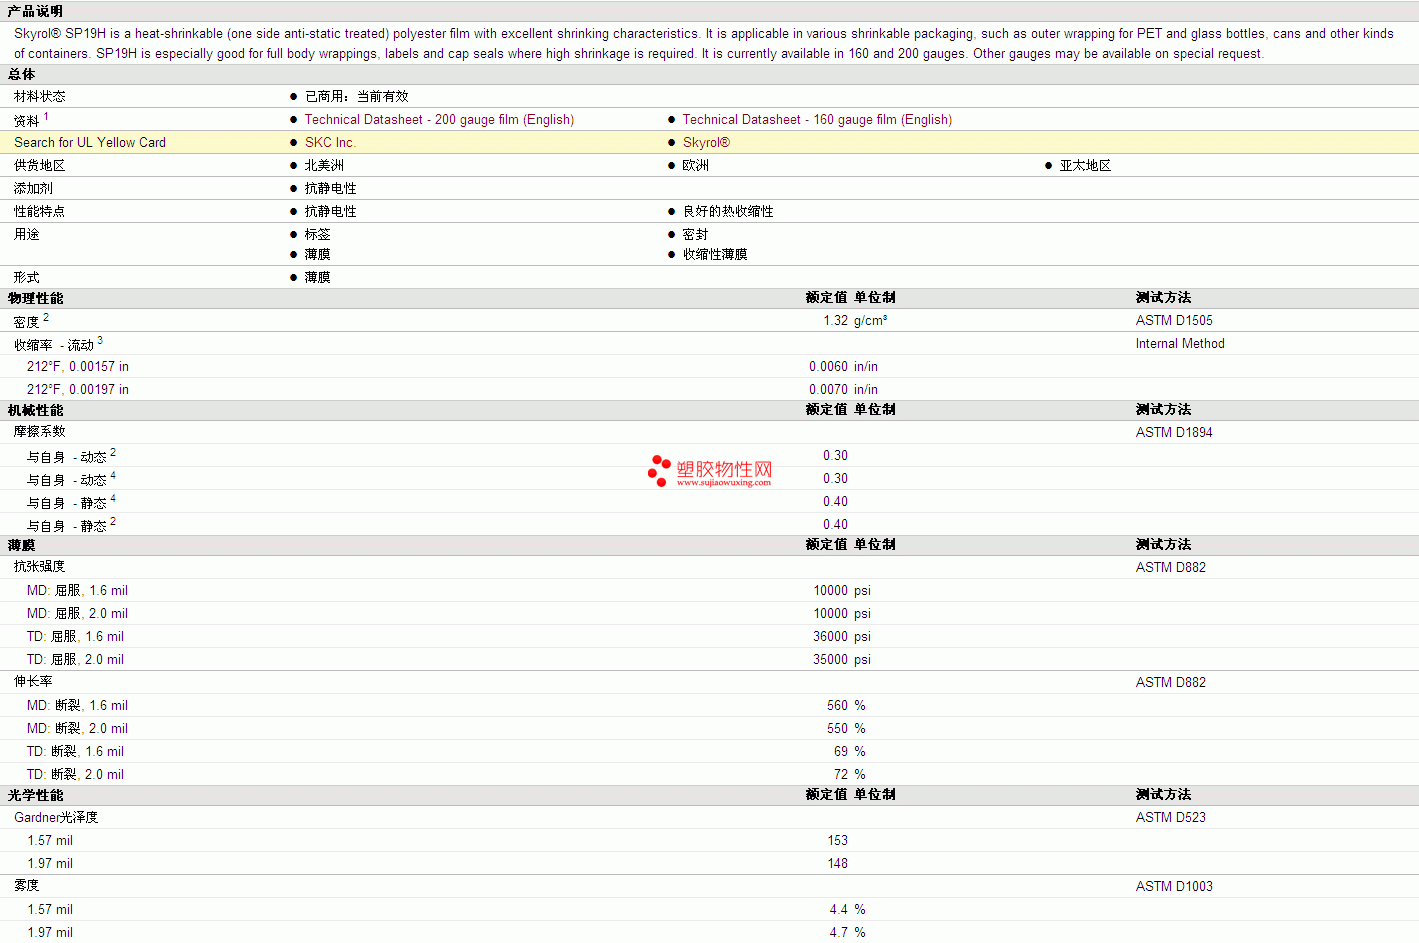The image size is (1419, 943).
Task: Click the 收缩性薄膜 use entry
Action: tap(715, 254)
